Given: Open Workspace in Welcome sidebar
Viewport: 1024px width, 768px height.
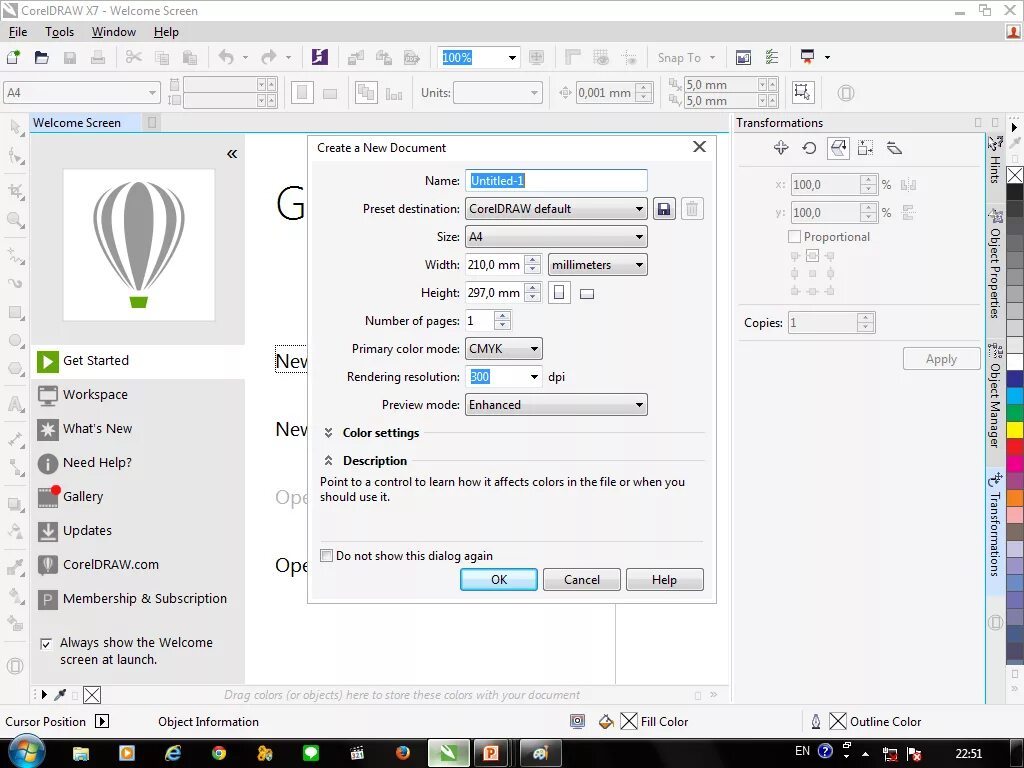Looking at the screenshot, I should coord(138,394).
